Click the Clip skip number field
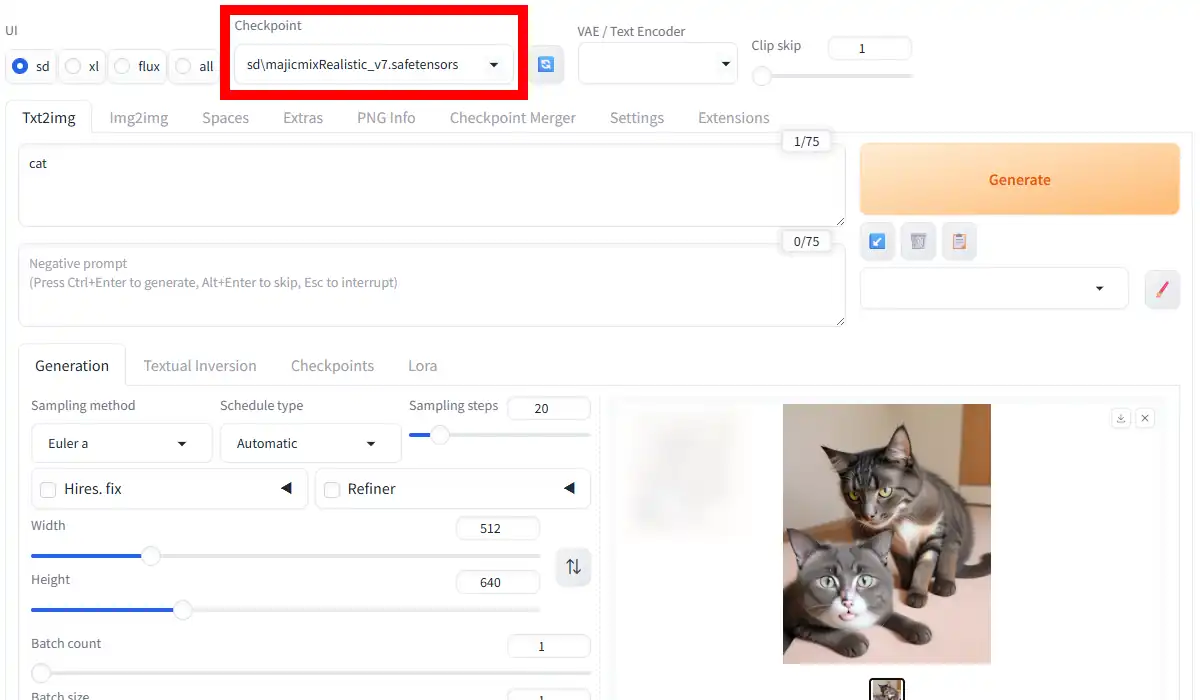The height and width of the screenshot is (700, 1200). (870, 48)
